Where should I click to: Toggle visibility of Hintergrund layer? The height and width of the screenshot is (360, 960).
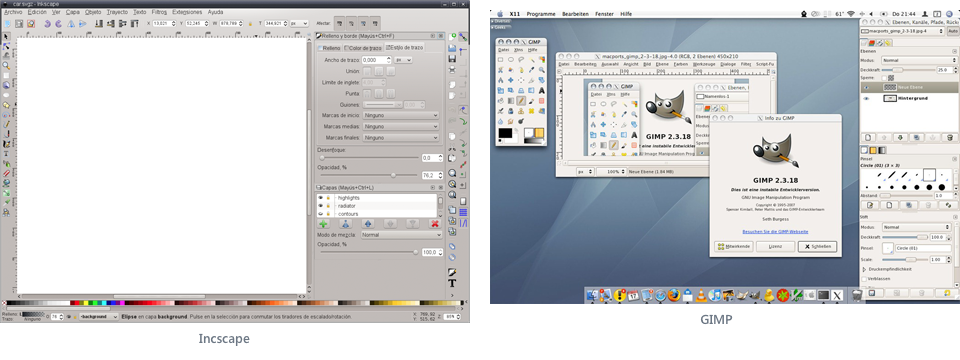click(866, 99)
